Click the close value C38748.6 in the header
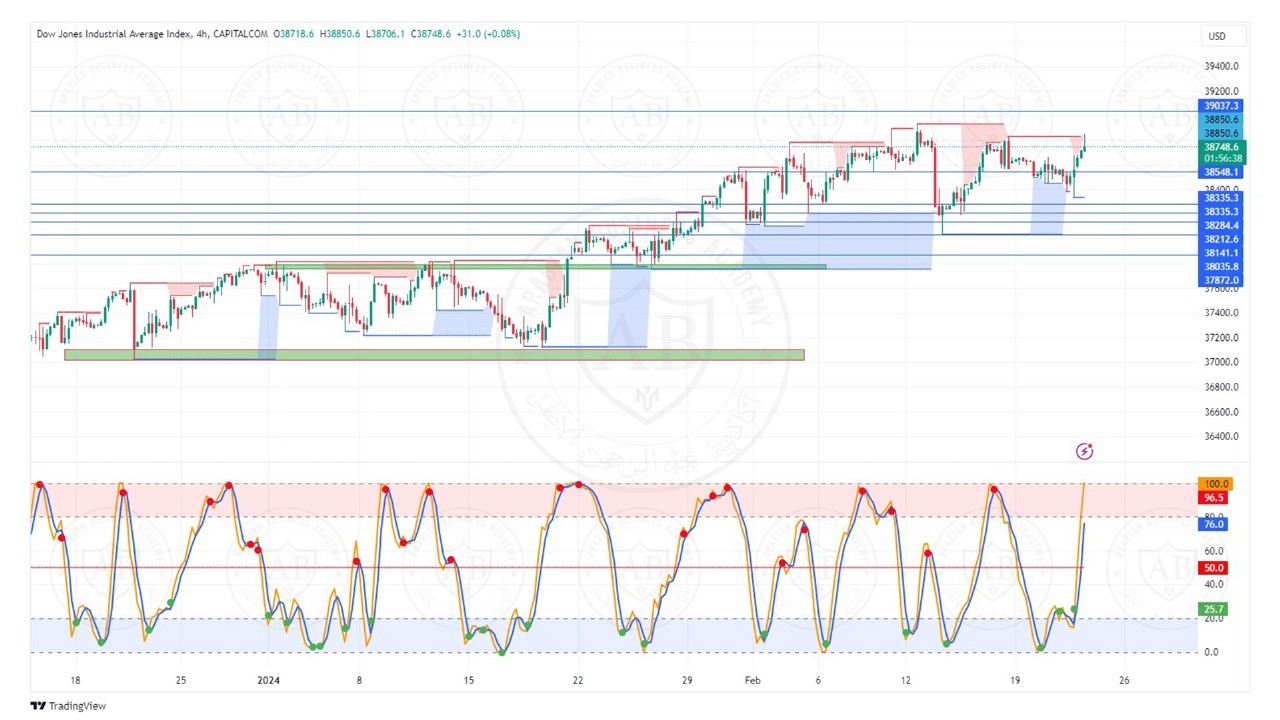This screenshot has height=720, width=1280. point(431,34)
